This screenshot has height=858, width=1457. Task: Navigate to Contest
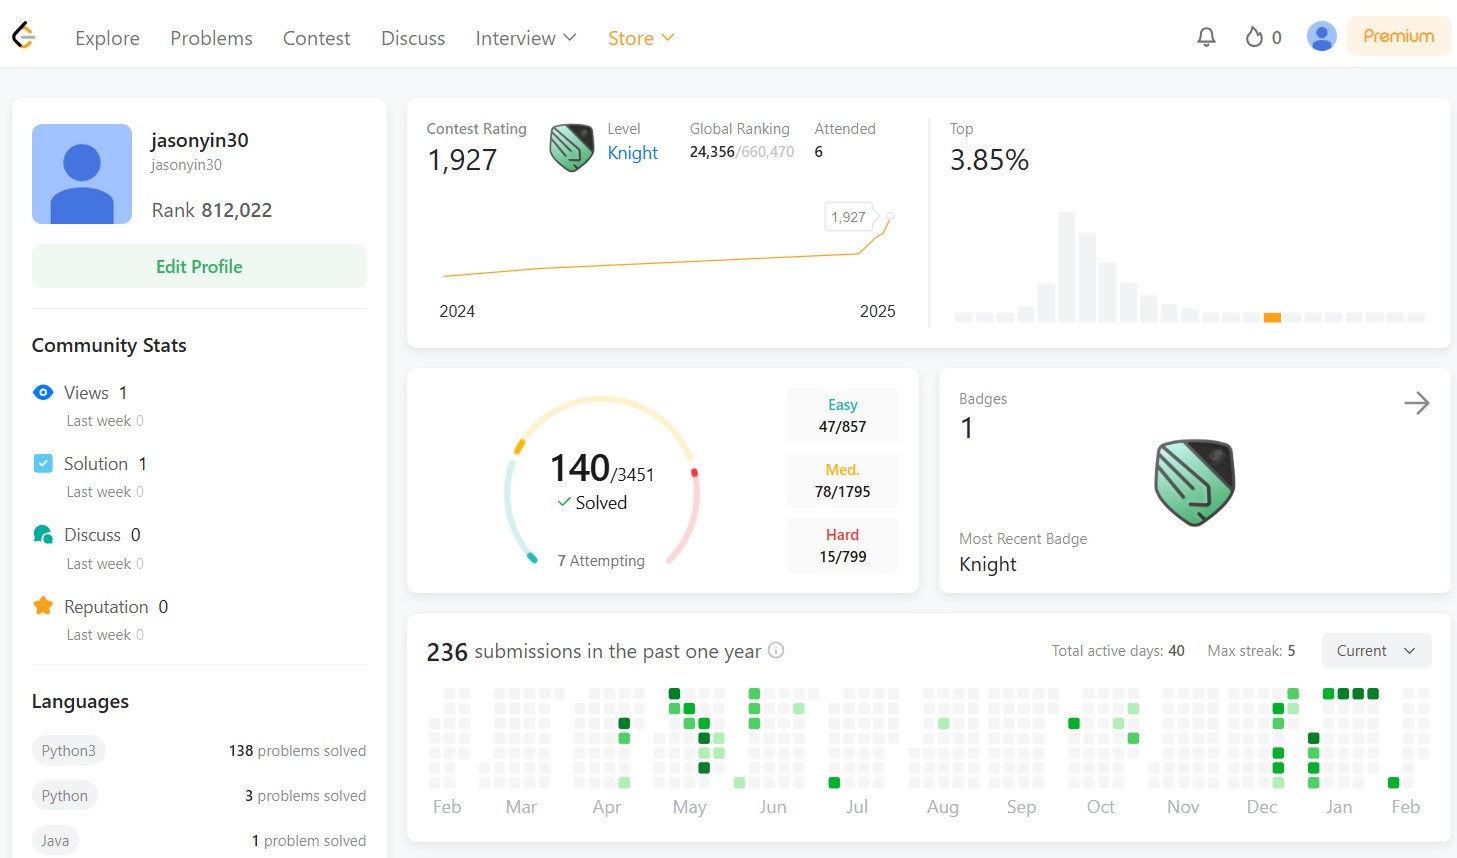[x=317, y=38]
